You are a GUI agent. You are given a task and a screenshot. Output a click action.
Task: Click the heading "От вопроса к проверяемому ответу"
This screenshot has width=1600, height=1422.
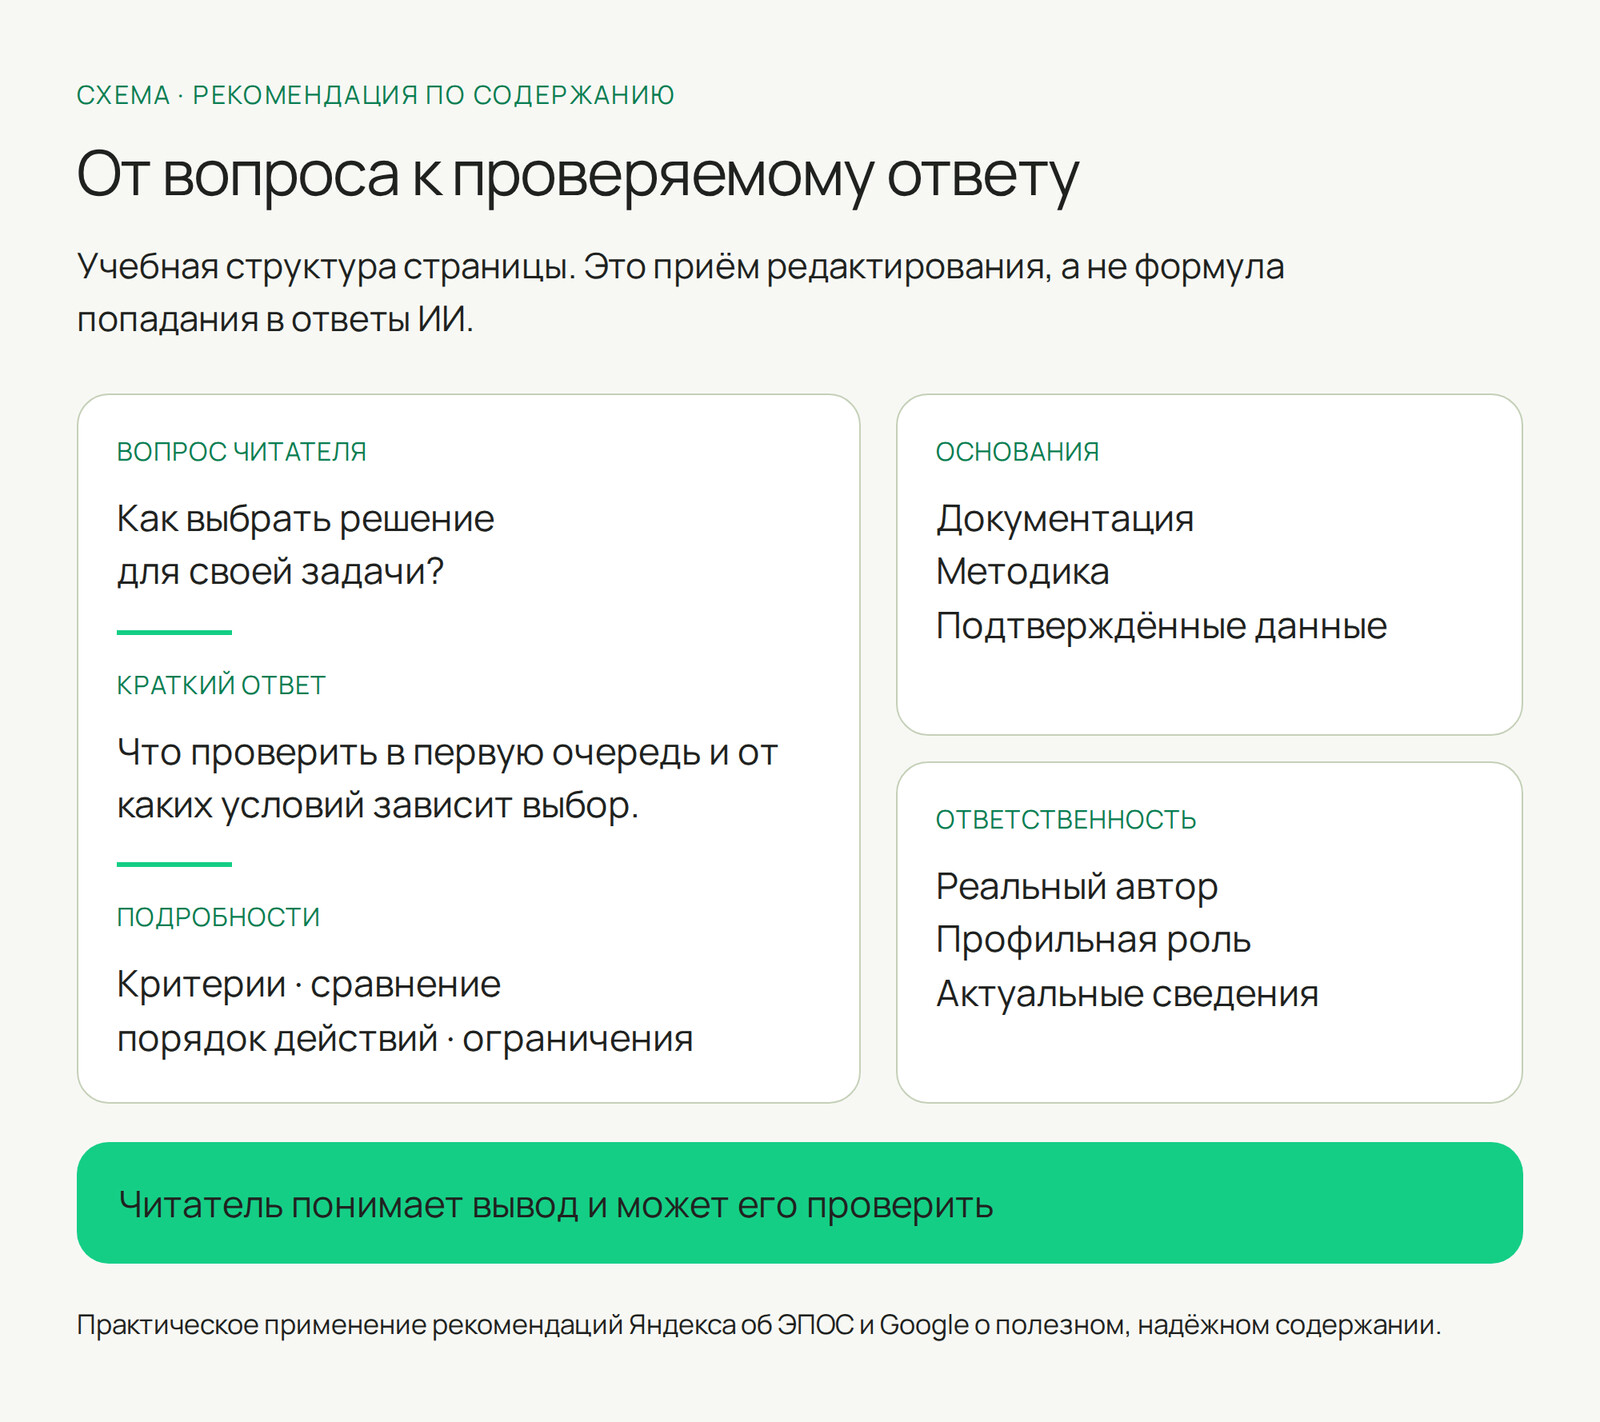pos(578,176)
